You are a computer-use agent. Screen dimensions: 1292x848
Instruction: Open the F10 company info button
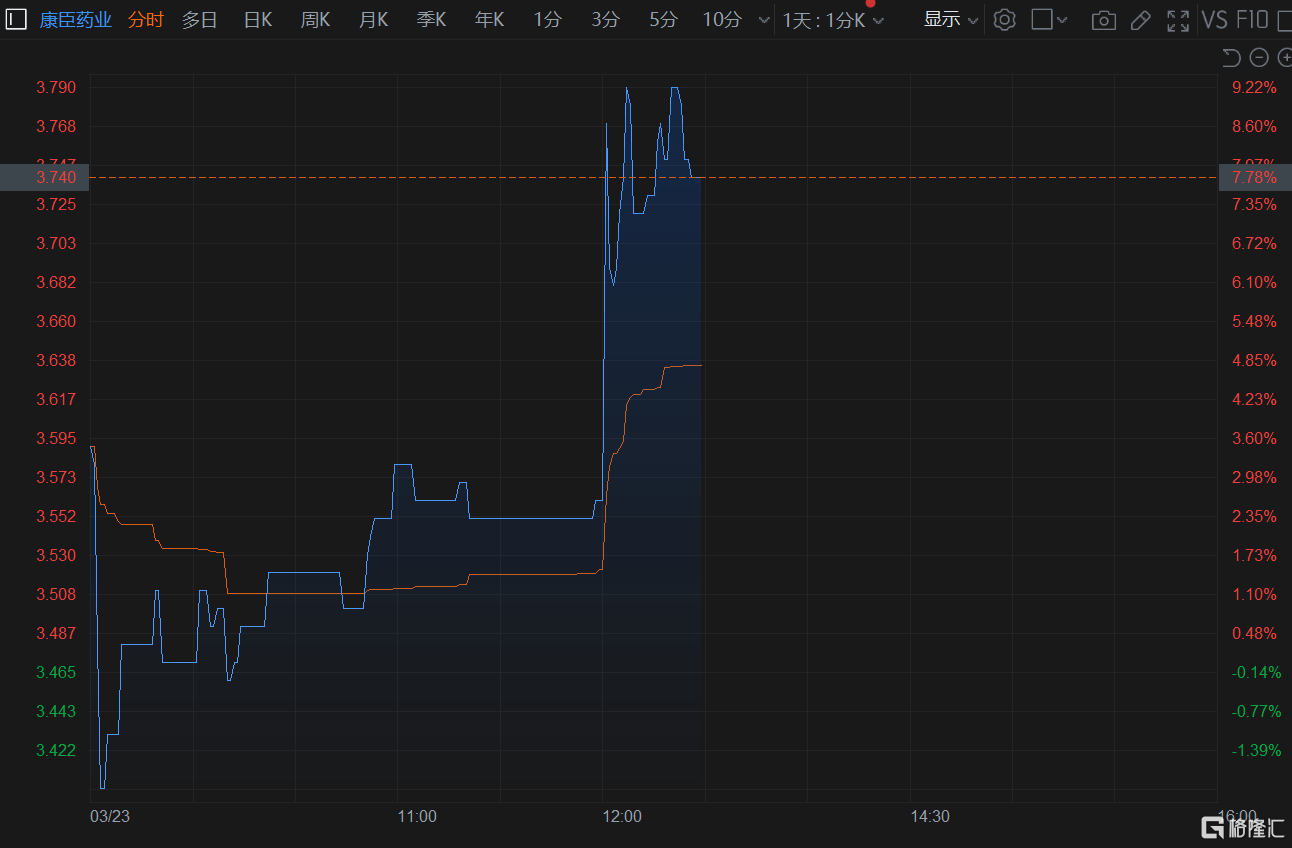1252,20
